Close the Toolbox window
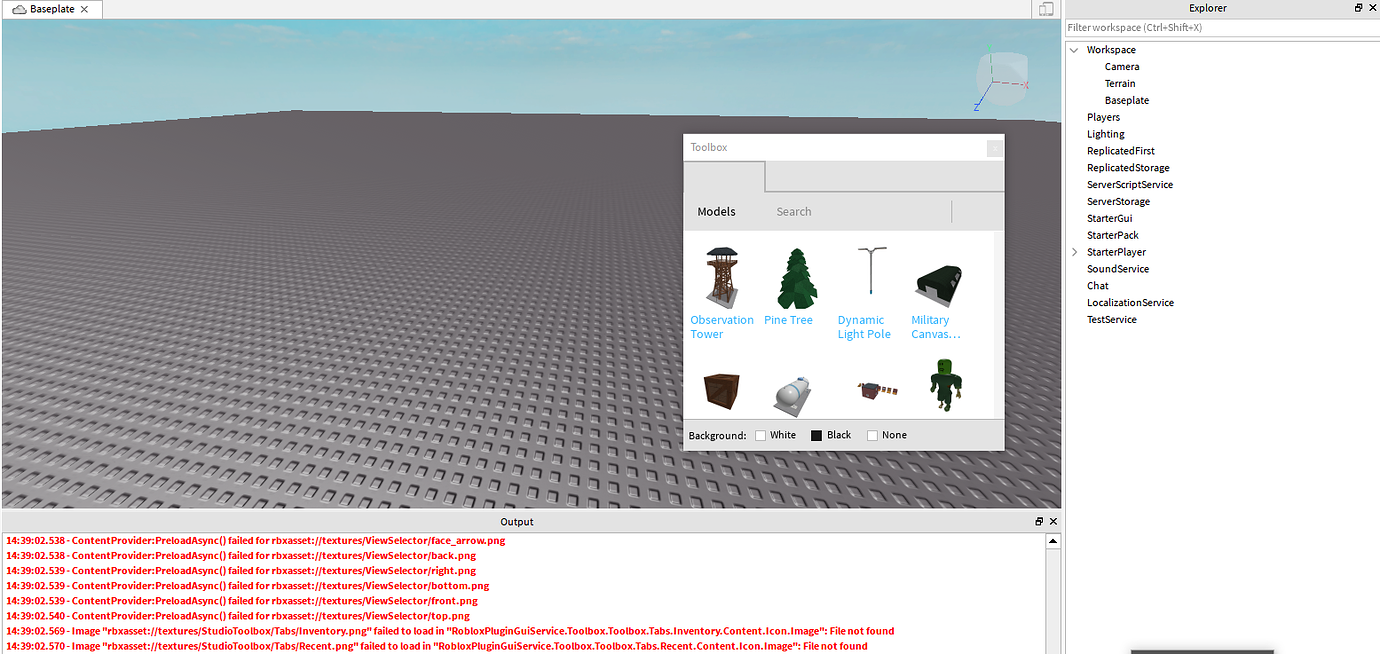The width and height of the screenshot is (1380, 654). pyautogui.click(x=994, y=148)
